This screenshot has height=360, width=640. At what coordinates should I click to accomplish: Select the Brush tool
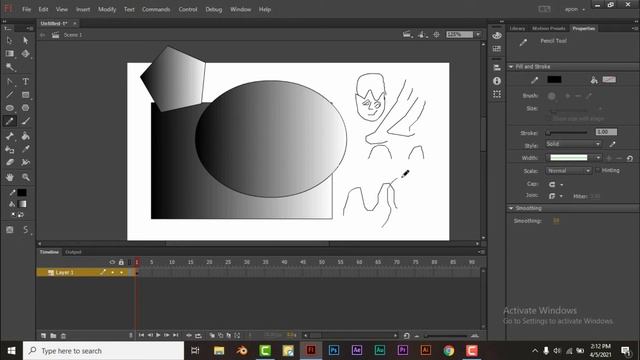(25, 121)
